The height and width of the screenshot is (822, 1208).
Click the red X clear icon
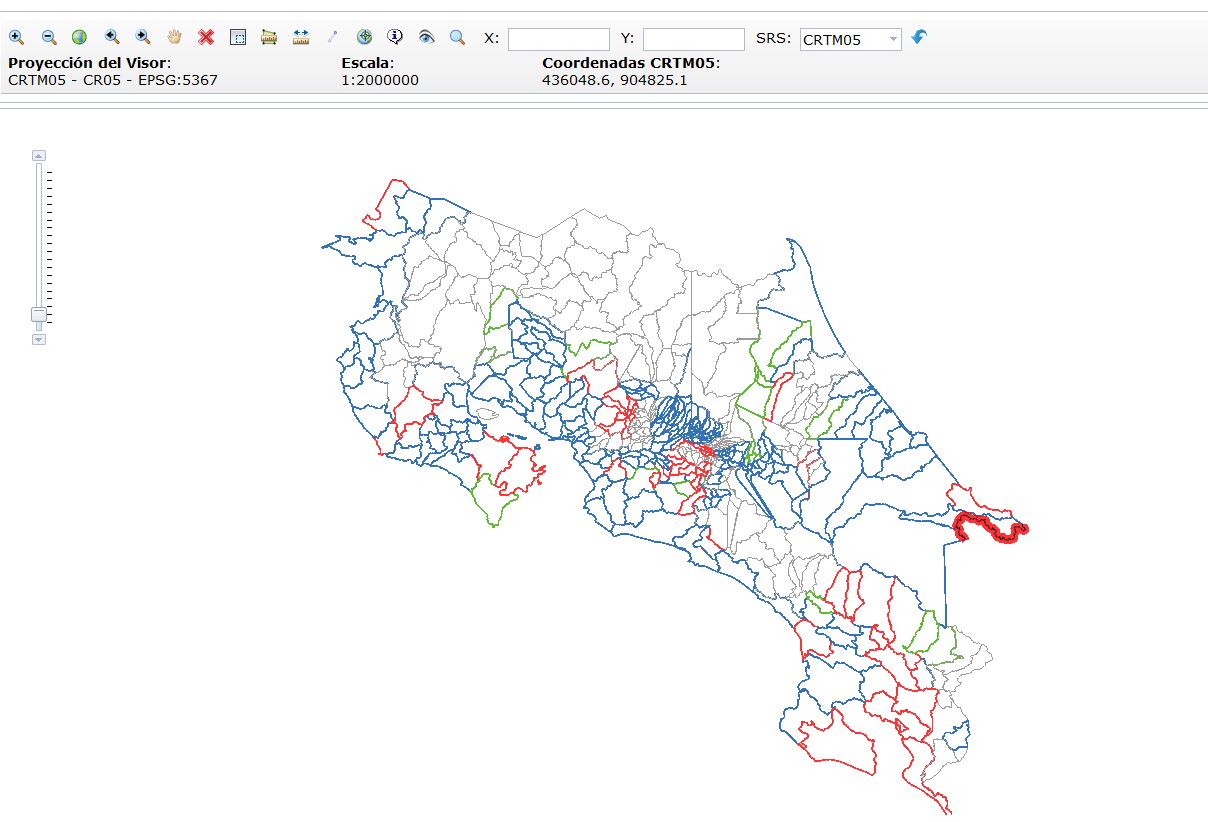(x=206, y=37)
